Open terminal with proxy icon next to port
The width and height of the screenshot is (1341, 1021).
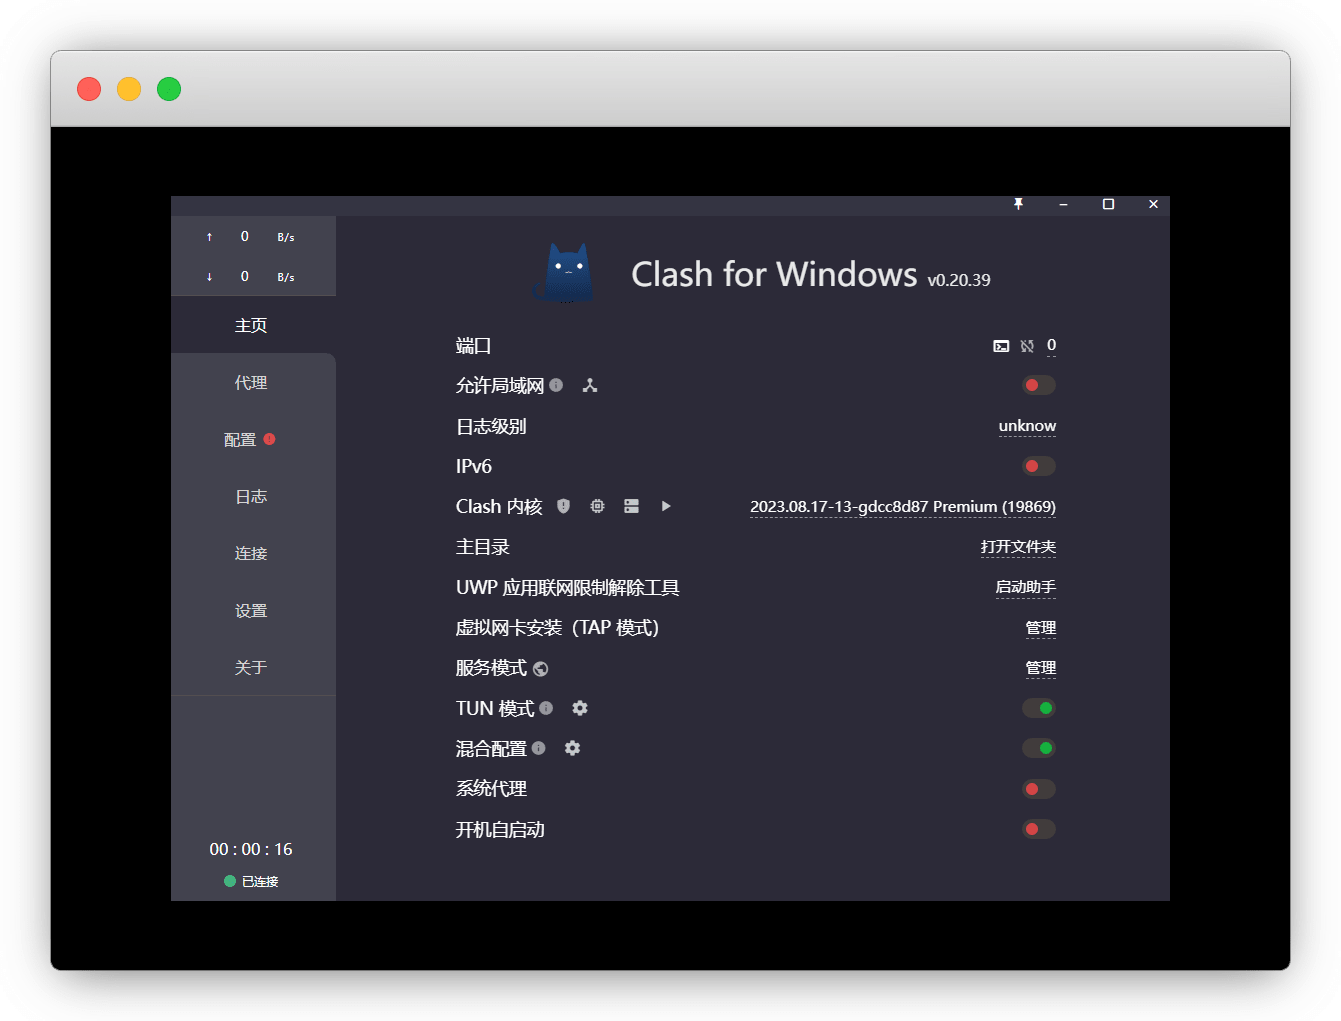point(1001,346)
